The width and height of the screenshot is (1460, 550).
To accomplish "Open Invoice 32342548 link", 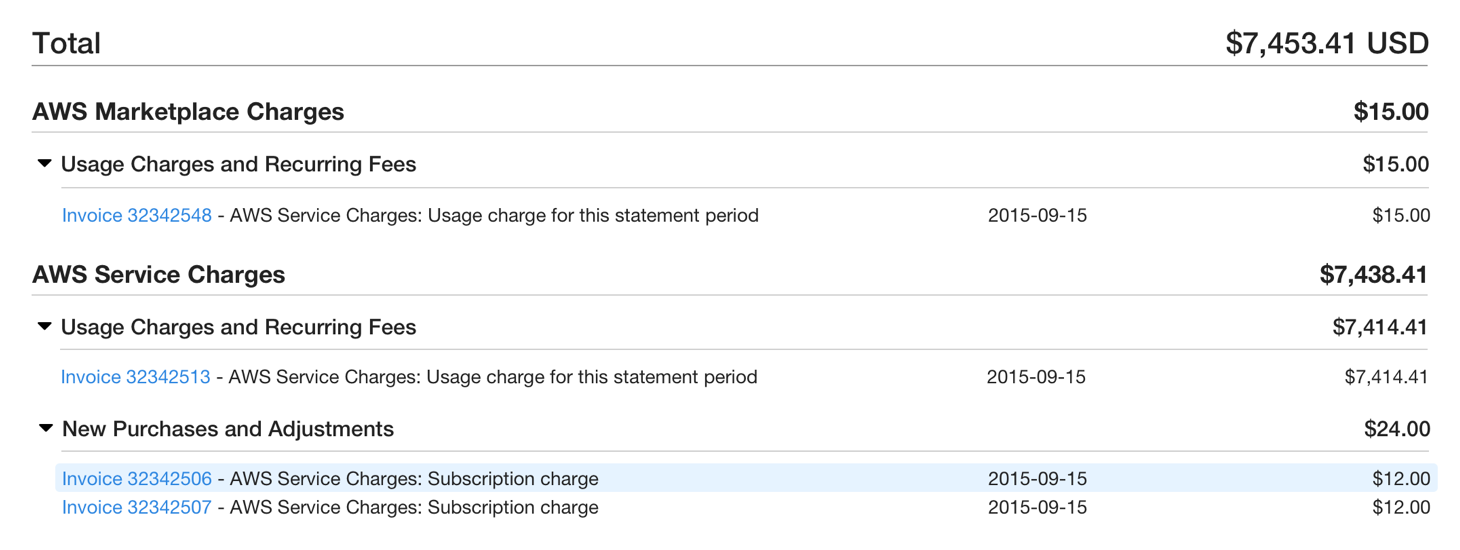I will pos(137,215).
